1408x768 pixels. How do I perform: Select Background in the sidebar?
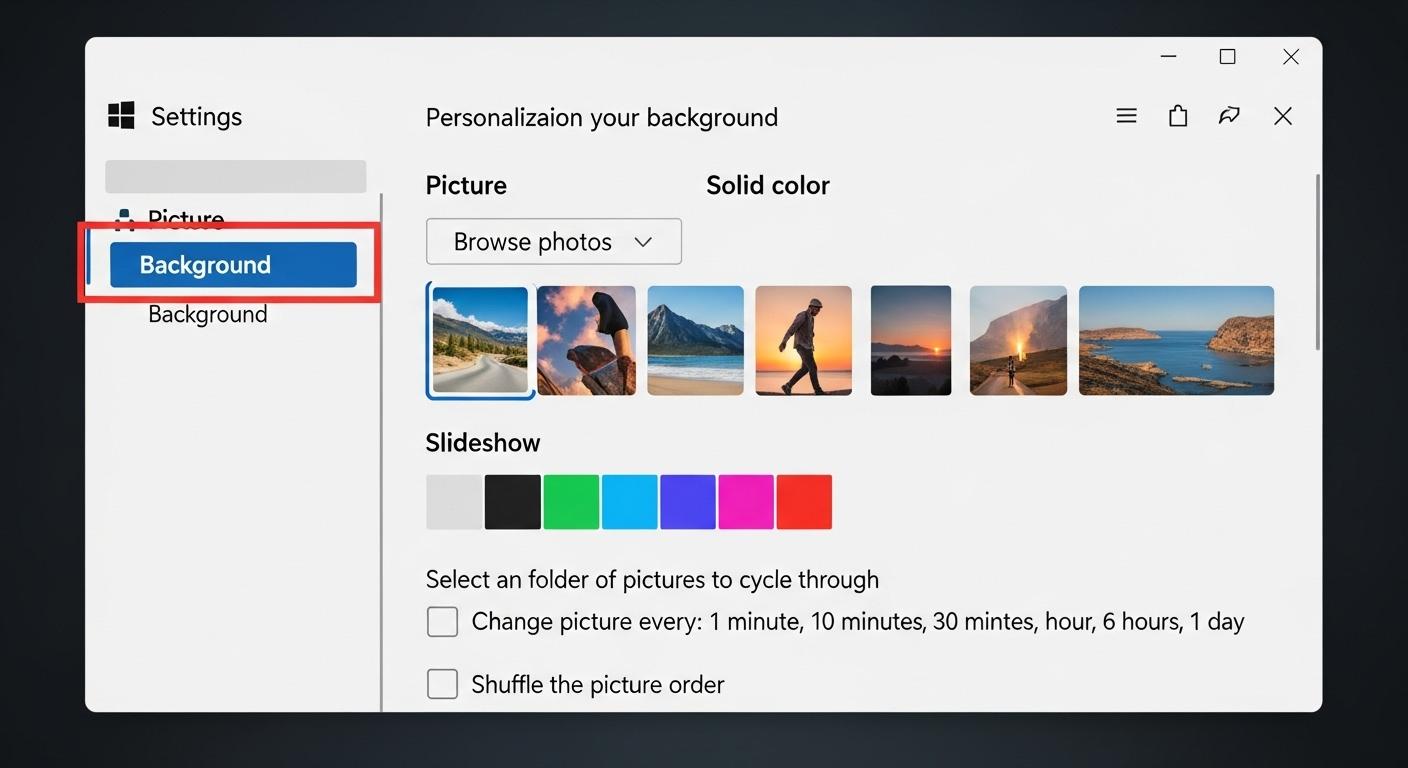pos(232,264)
